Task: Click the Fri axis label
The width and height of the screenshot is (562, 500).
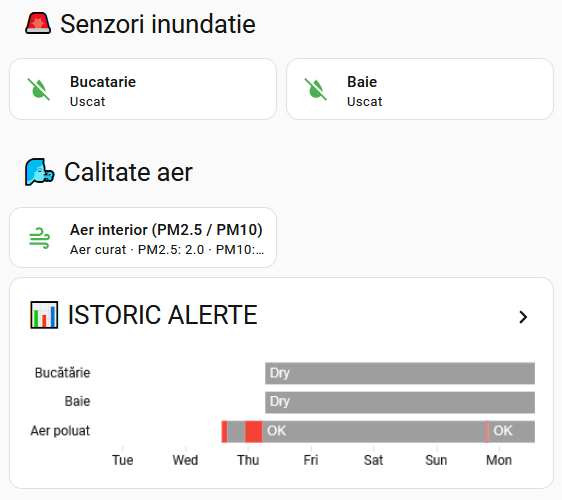Action: tap(311, 460)
